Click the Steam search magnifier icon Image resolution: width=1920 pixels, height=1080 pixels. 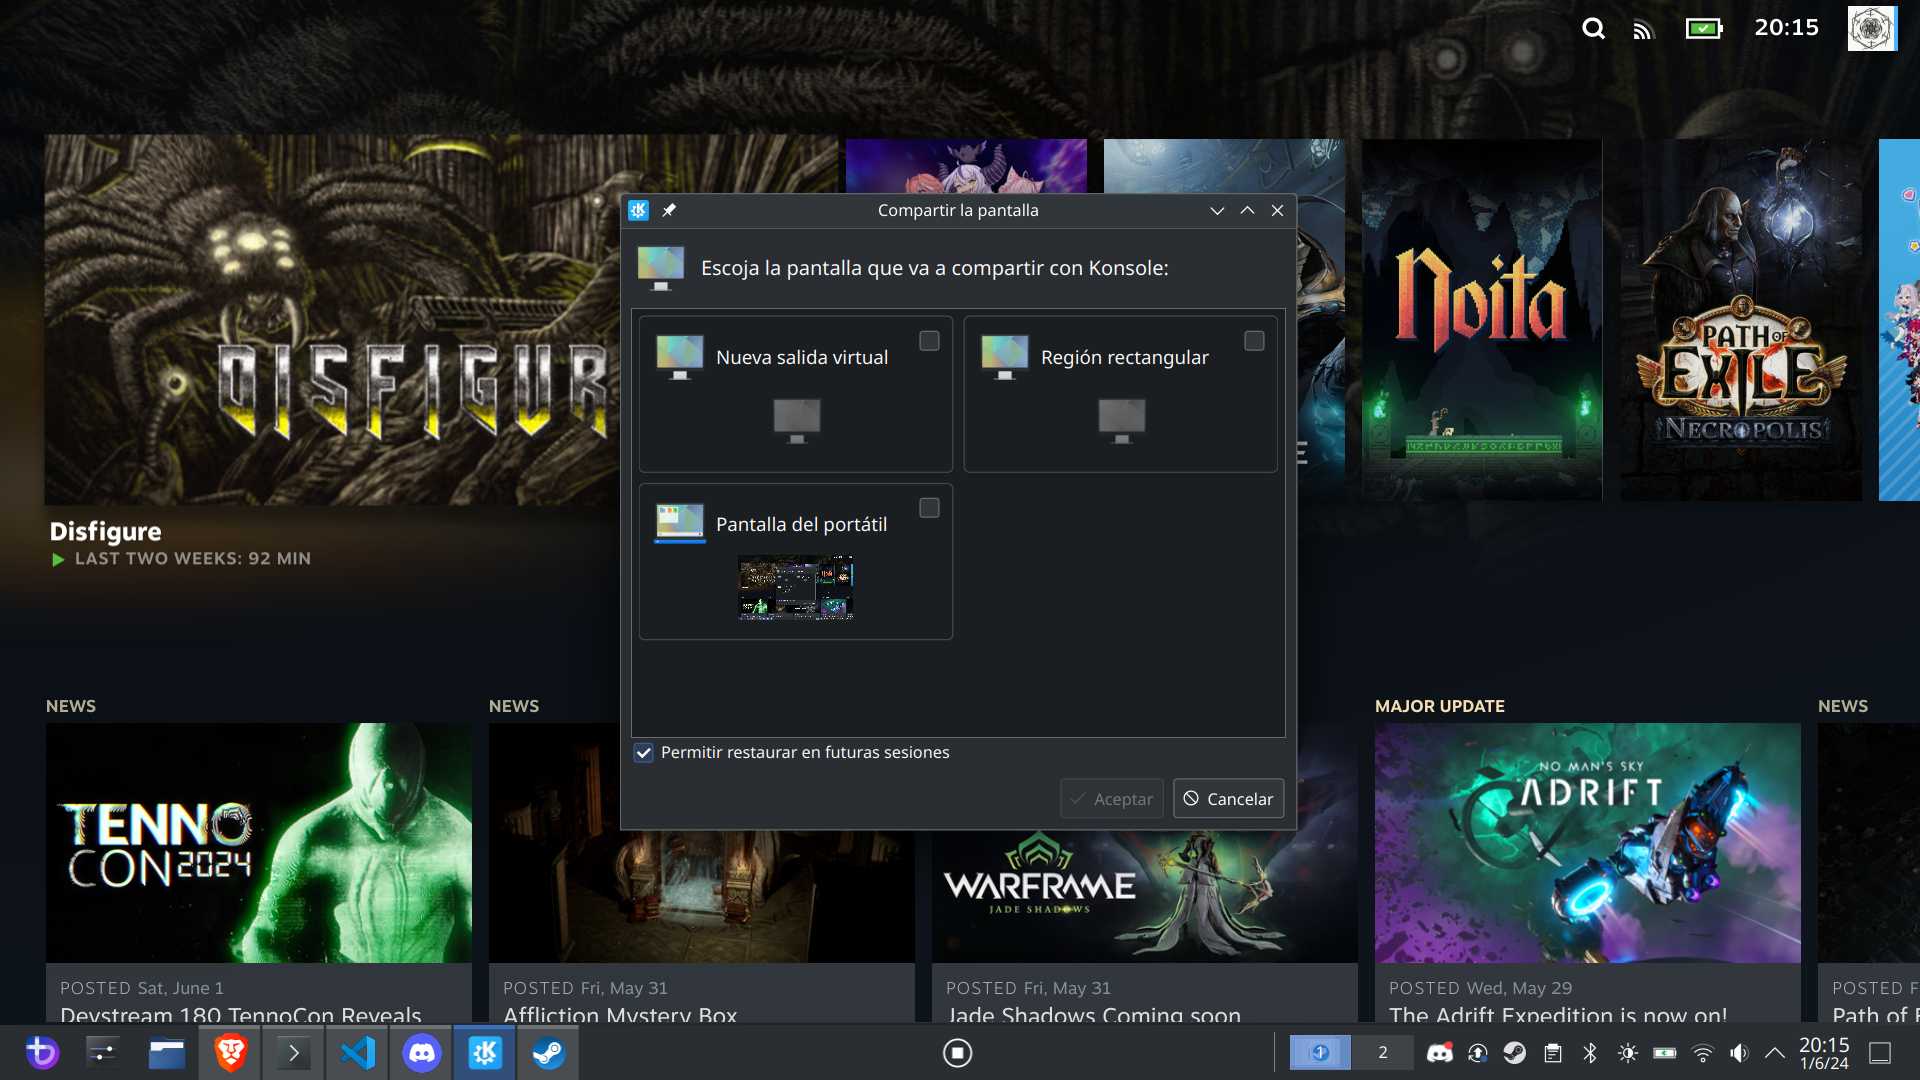tap(1593, 29)
